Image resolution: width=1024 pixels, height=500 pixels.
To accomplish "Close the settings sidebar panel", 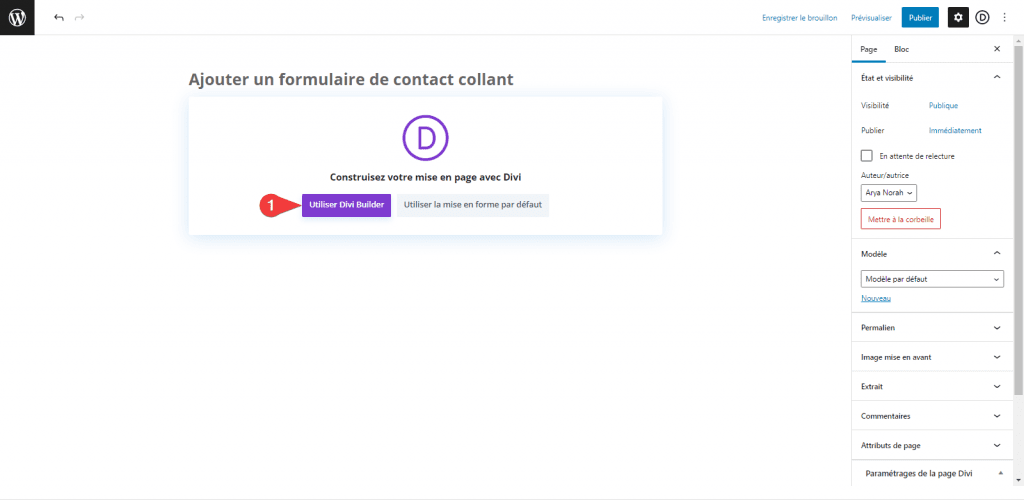I will (997, 49).
